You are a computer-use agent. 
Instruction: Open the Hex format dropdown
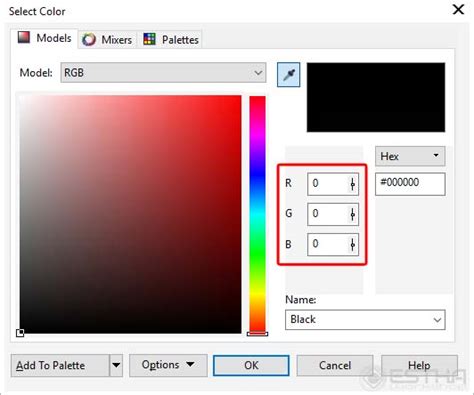(x=410, y=156)
